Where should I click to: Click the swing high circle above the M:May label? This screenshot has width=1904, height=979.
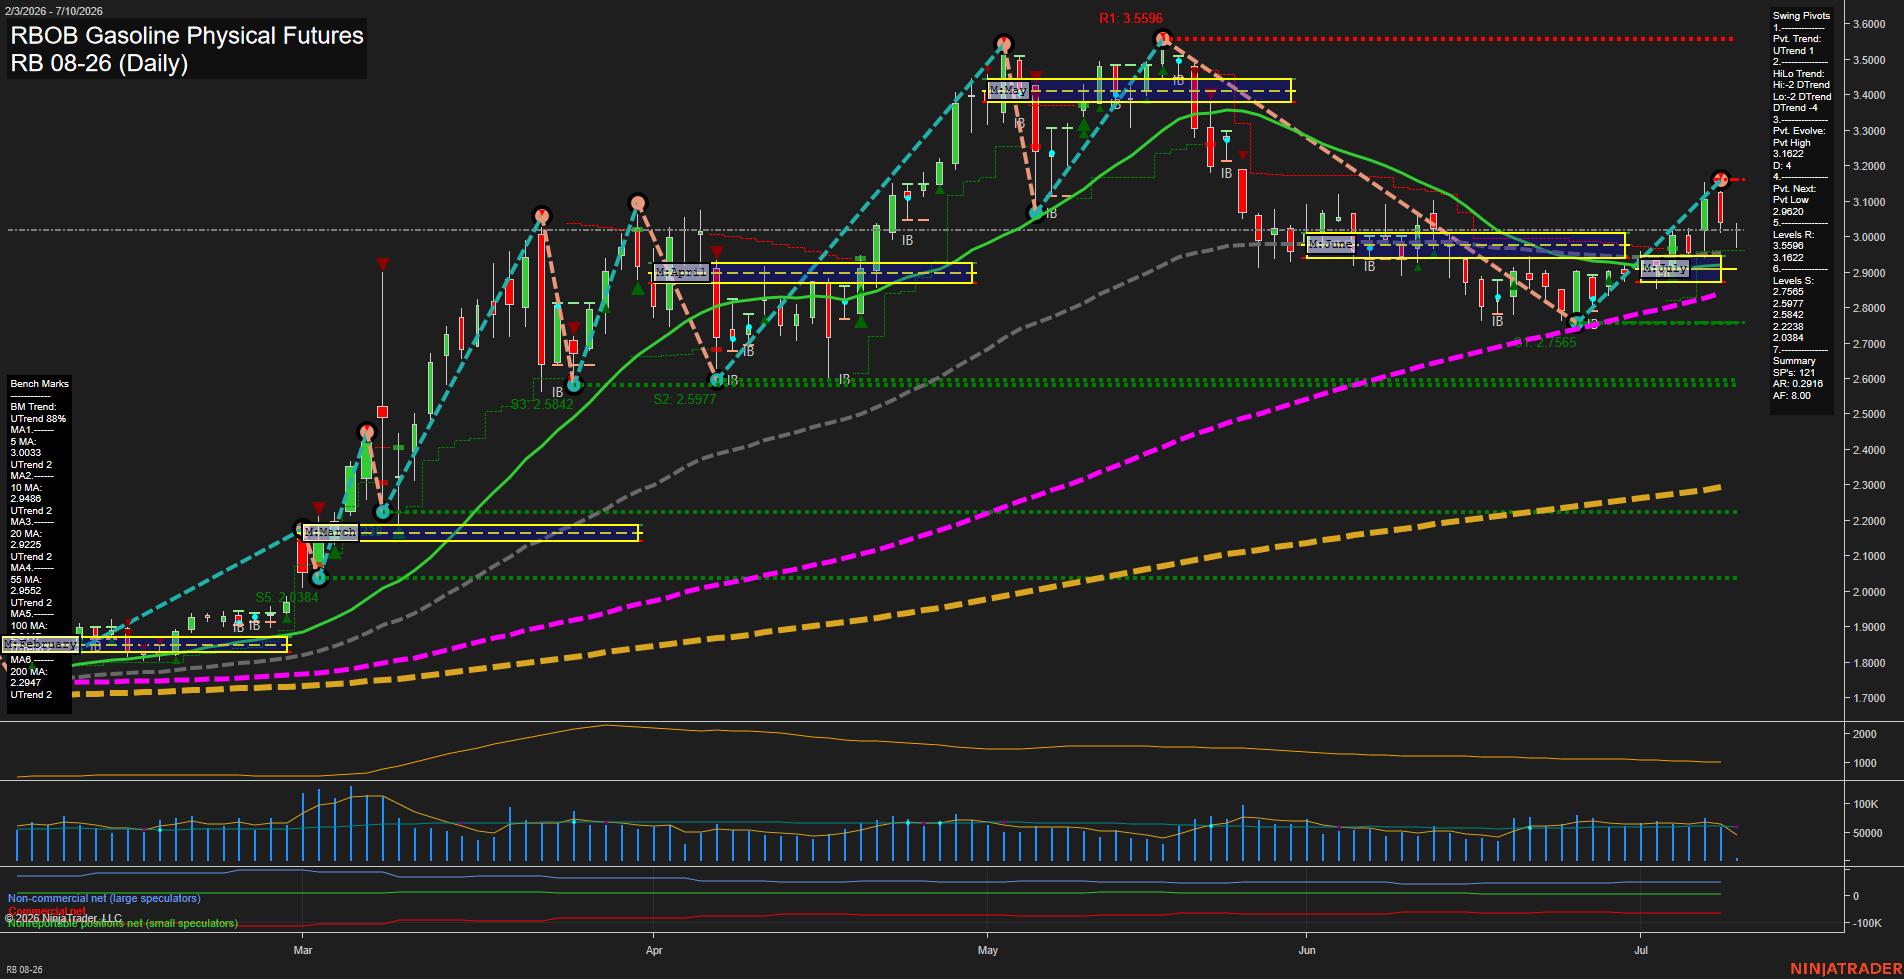[1004, 44]
